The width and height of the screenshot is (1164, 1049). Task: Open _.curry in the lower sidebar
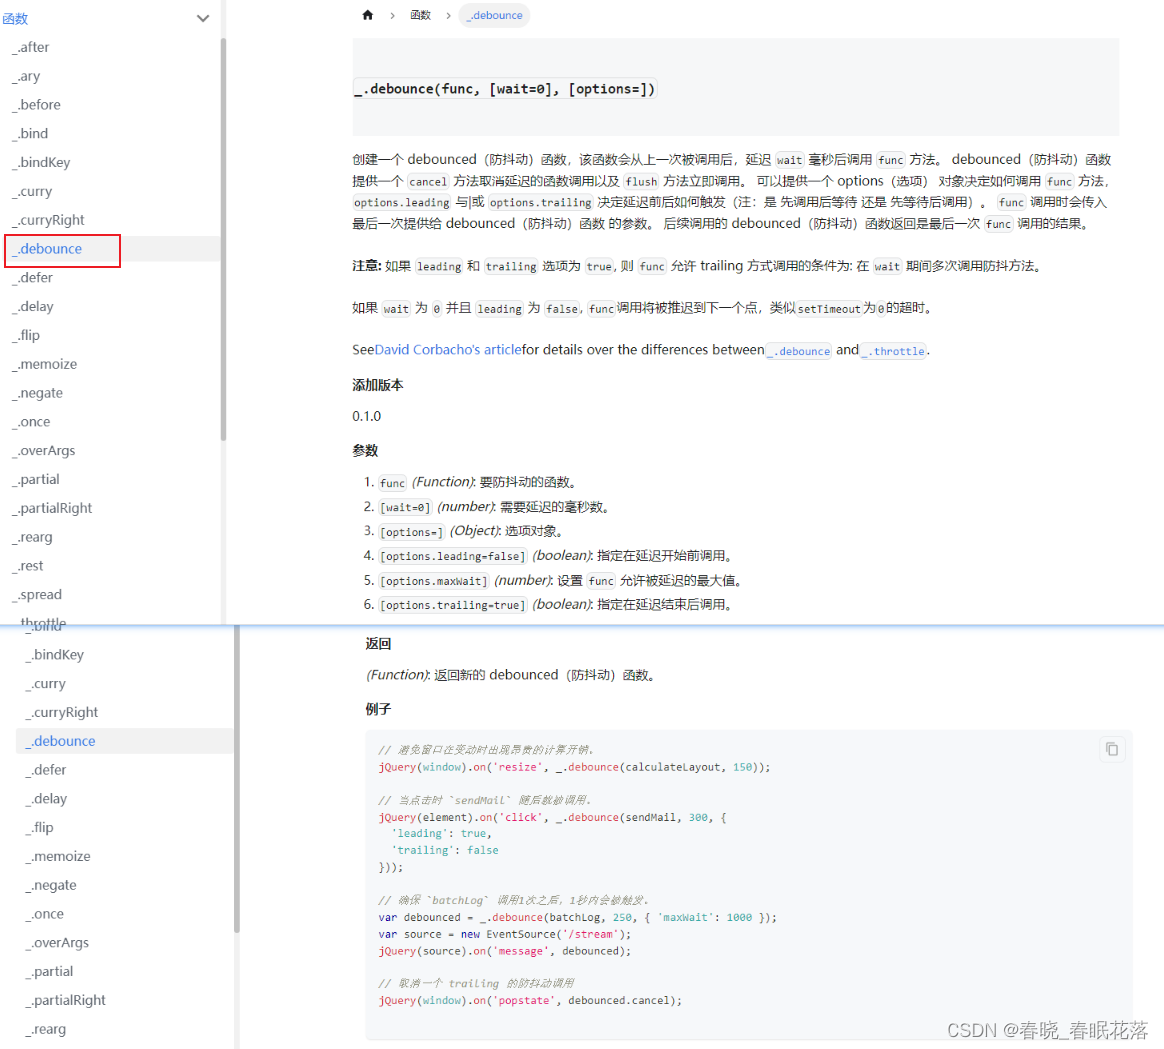click(46, 684)
